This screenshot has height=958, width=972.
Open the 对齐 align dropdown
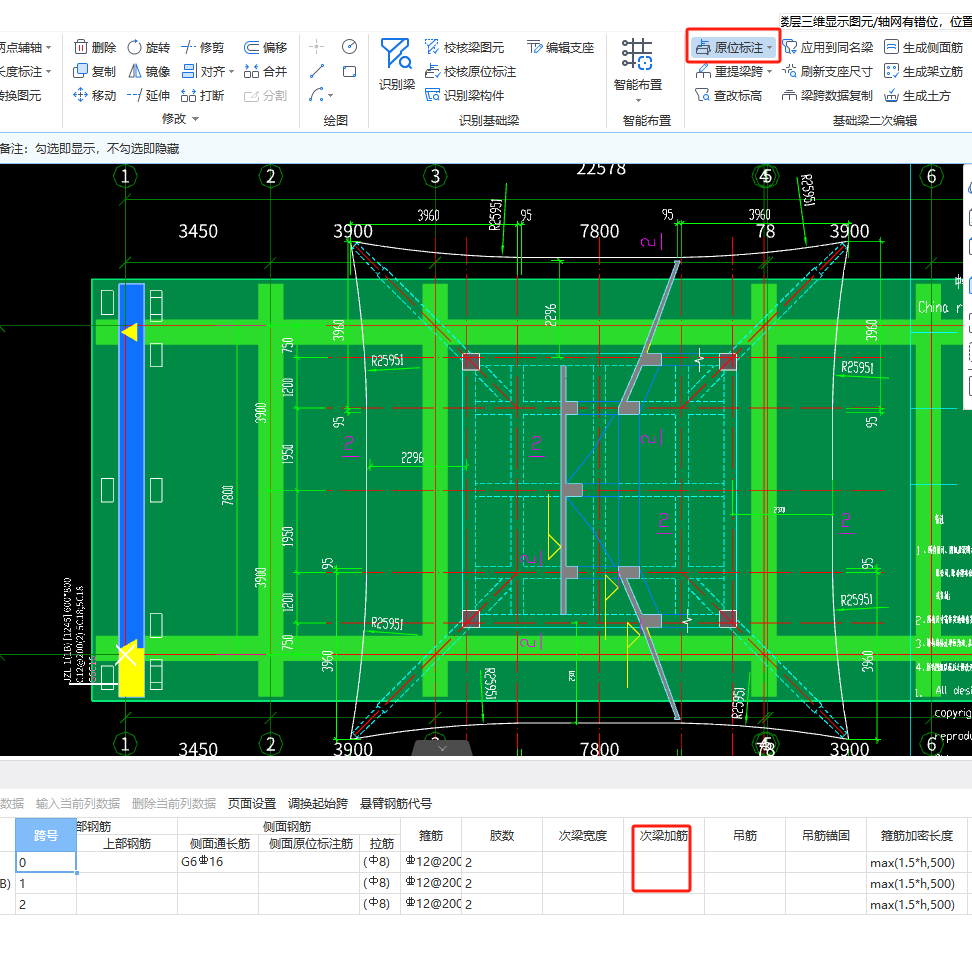tap(231, 72)
